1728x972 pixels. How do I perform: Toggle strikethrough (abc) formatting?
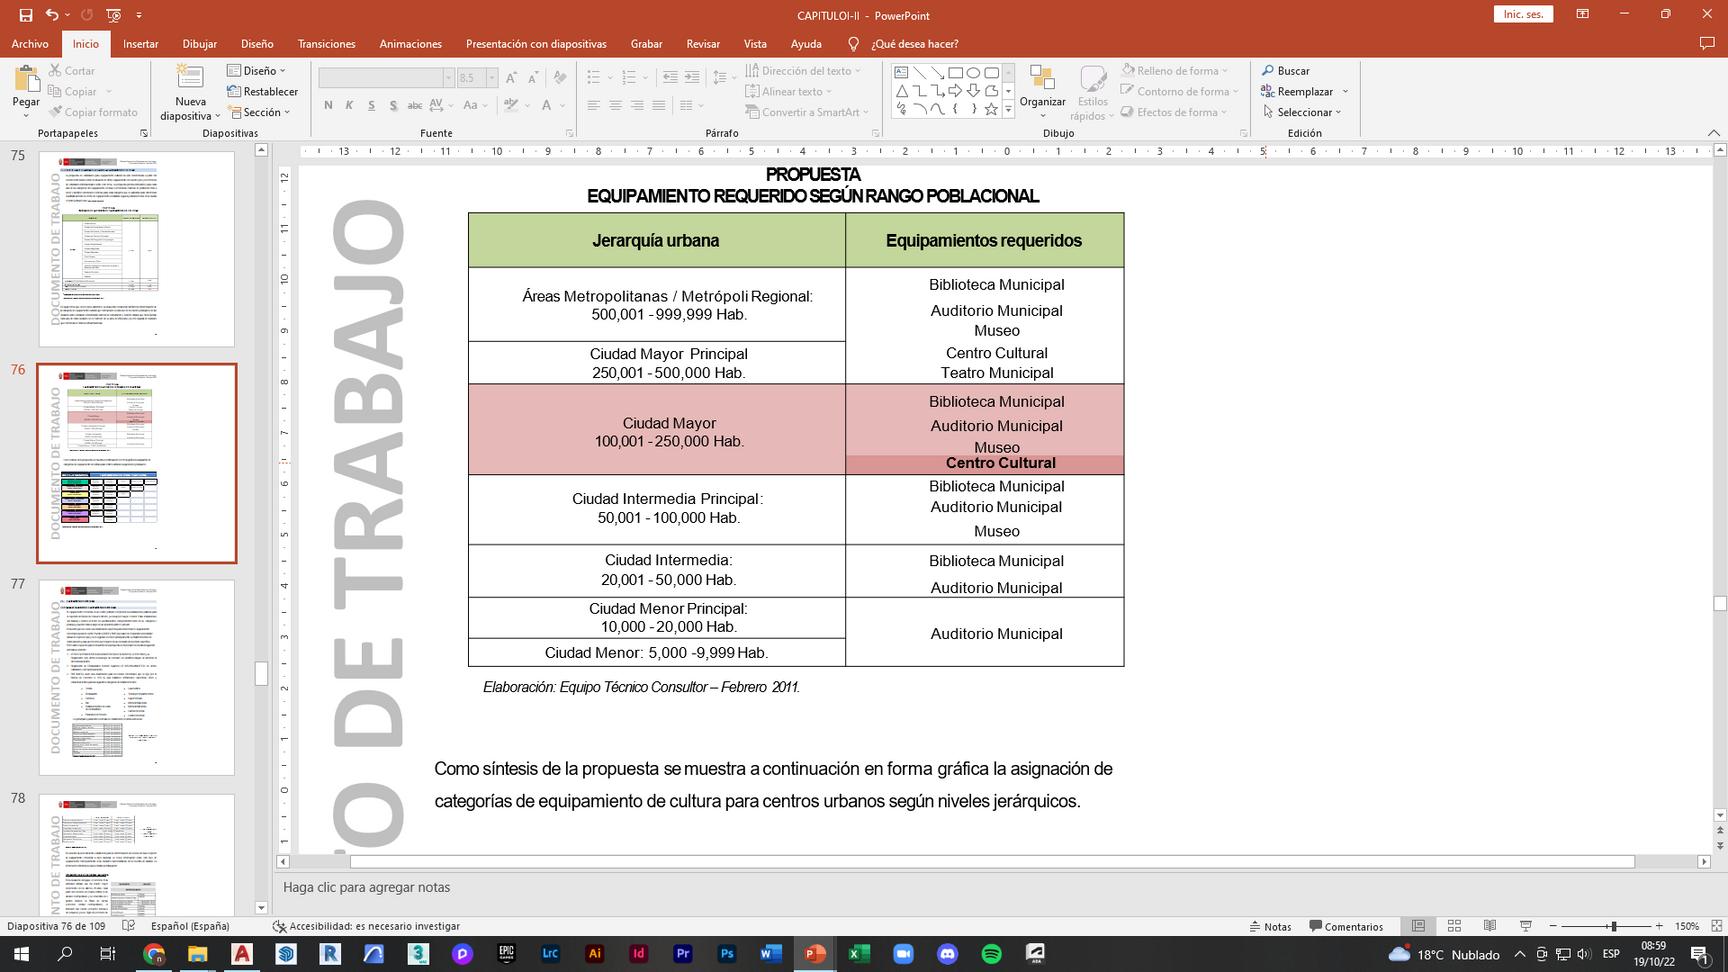[x=414, y=105]
